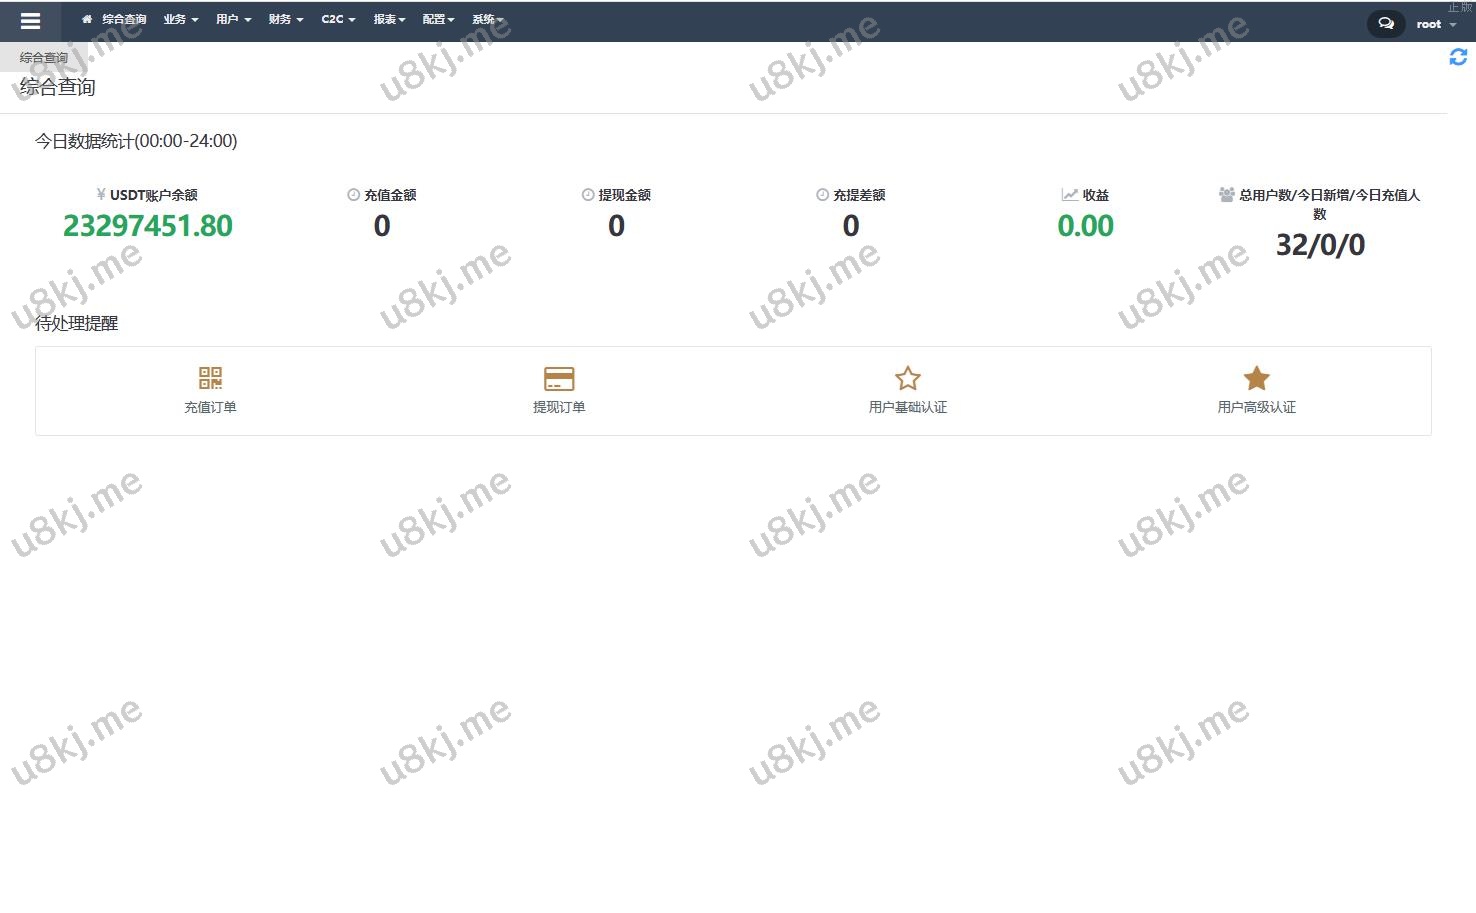The width and height of the screenshot is (1476, 913).
Task: Click the 用户高级认证 text link
Action: [1256, 407]
